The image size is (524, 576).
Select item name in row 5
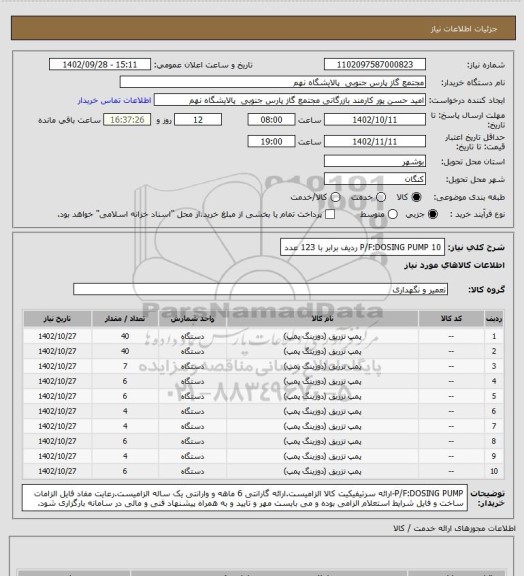point(322,396)
